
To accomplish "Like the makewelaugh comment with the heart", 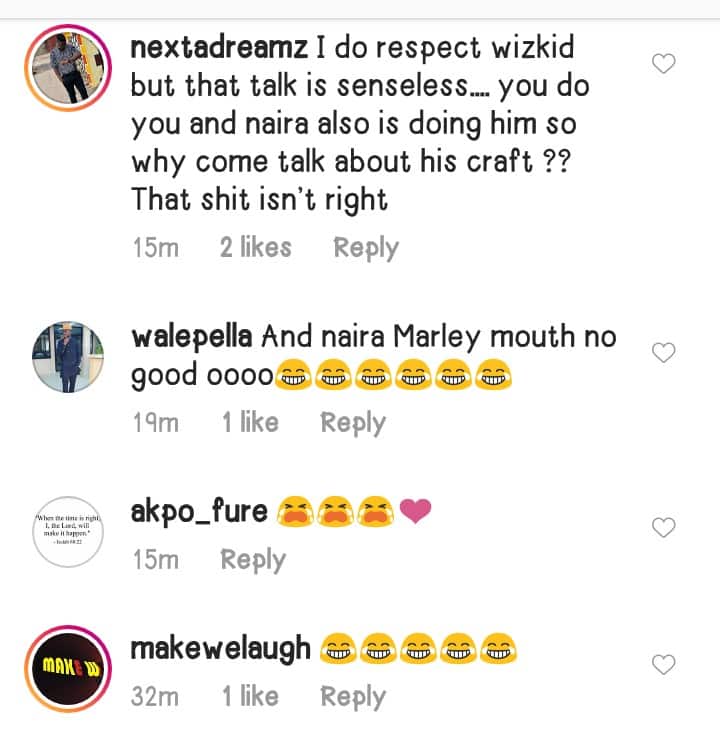I will (x=663, y=664).
